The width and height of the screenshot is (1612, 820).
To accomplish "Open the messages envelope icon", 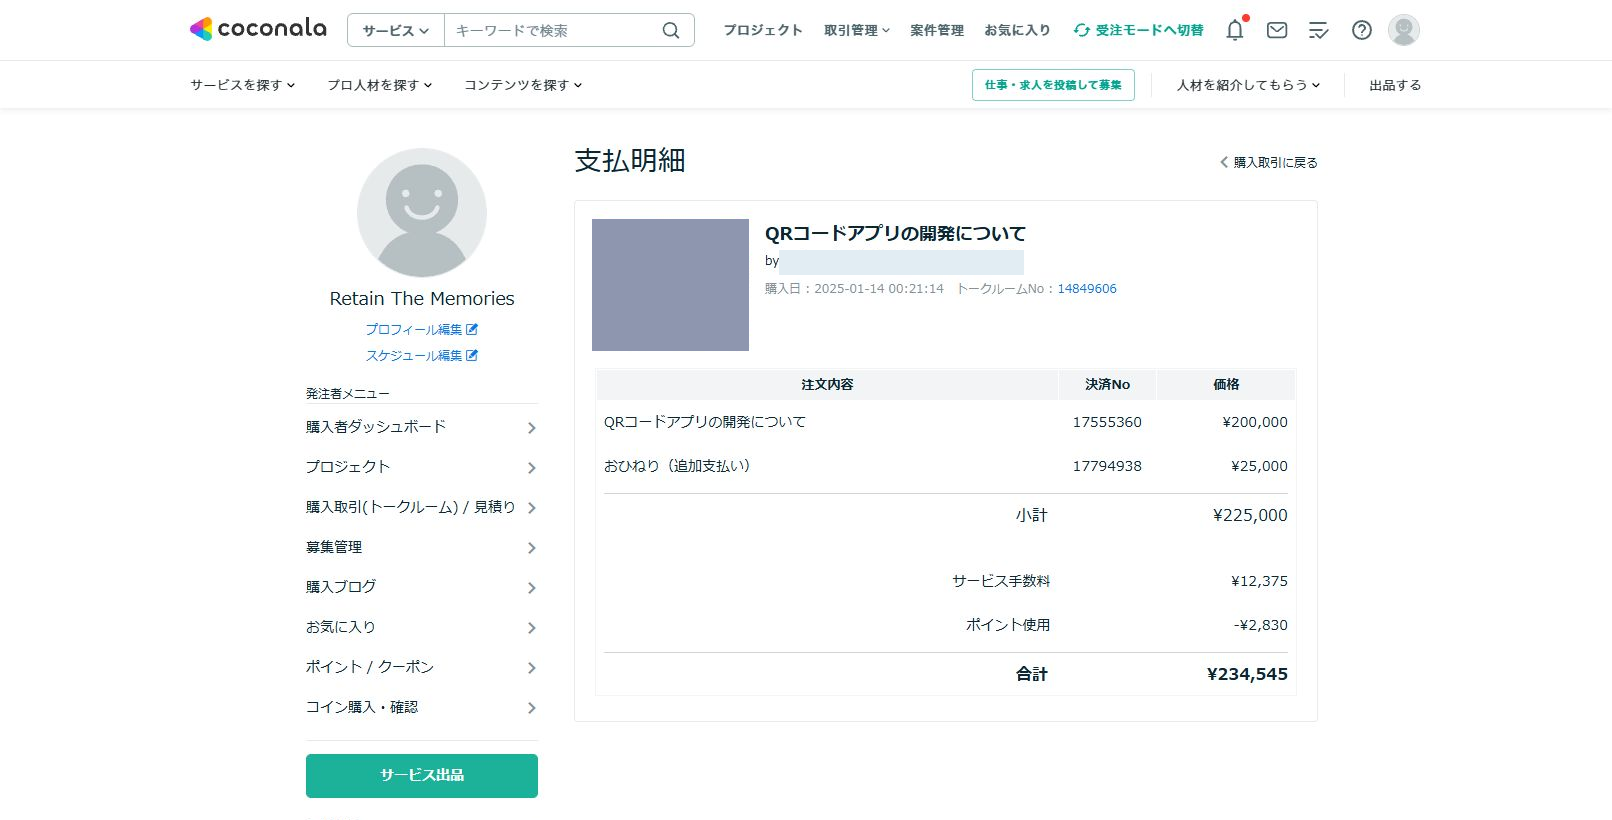I will pos(1277,30).
